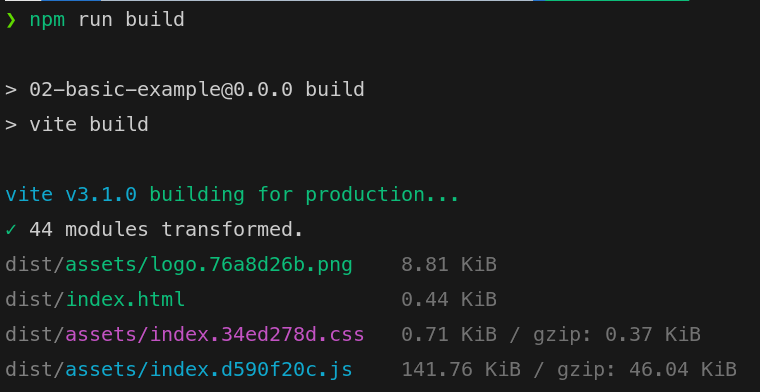Open the index.d590f20c.js file path

point(179,369)
